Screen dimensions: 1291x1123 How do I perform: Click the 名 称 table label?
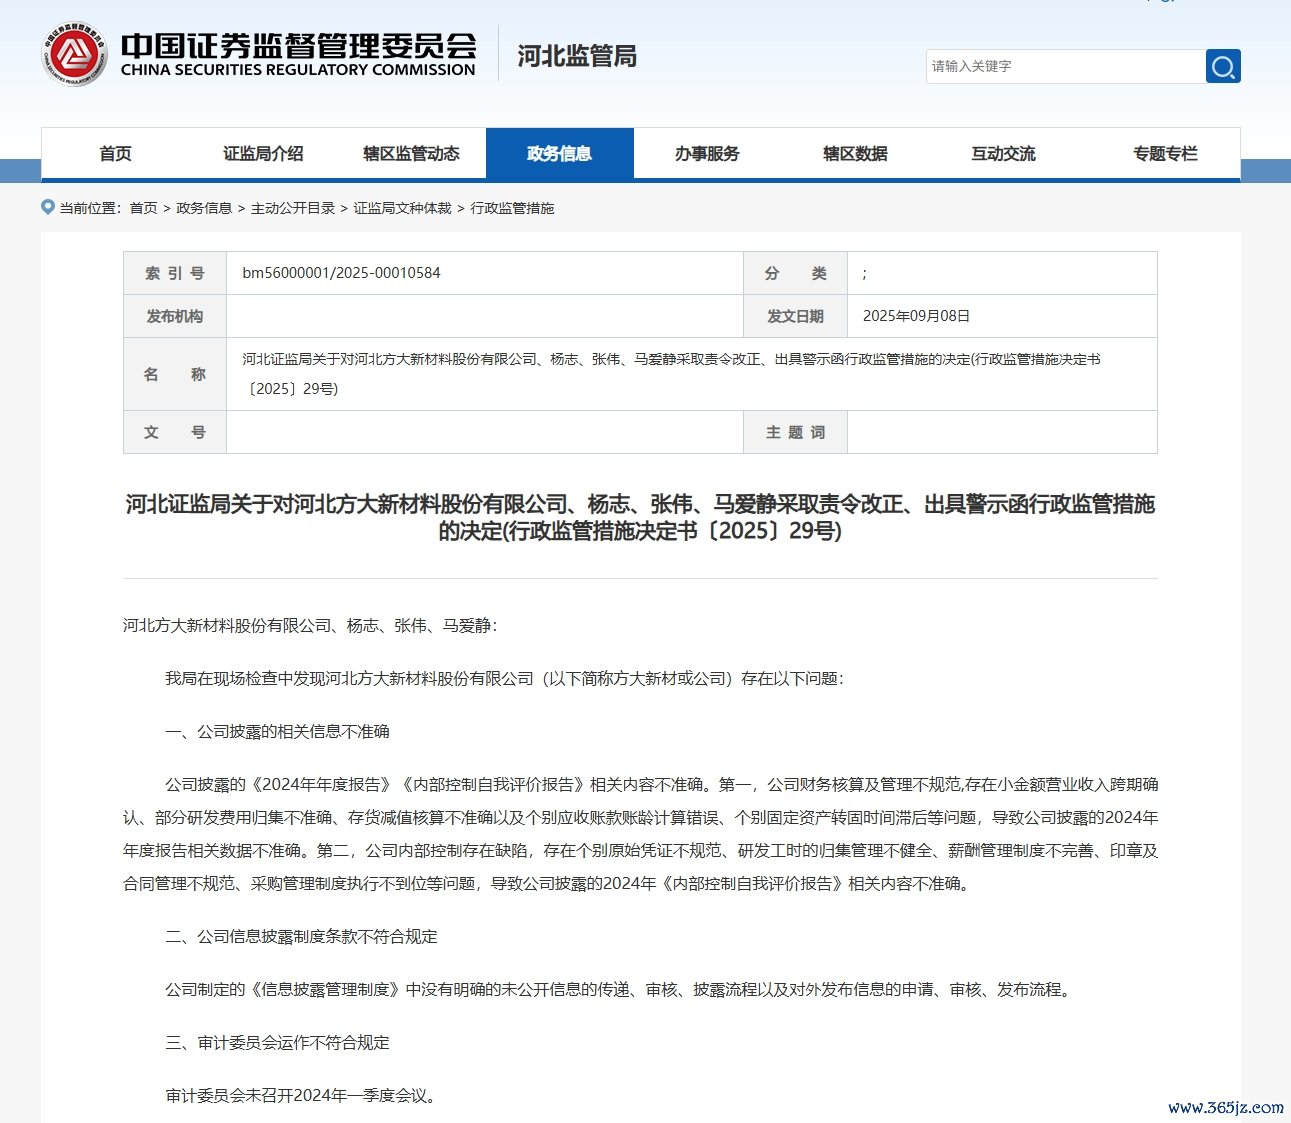(175, 374)
